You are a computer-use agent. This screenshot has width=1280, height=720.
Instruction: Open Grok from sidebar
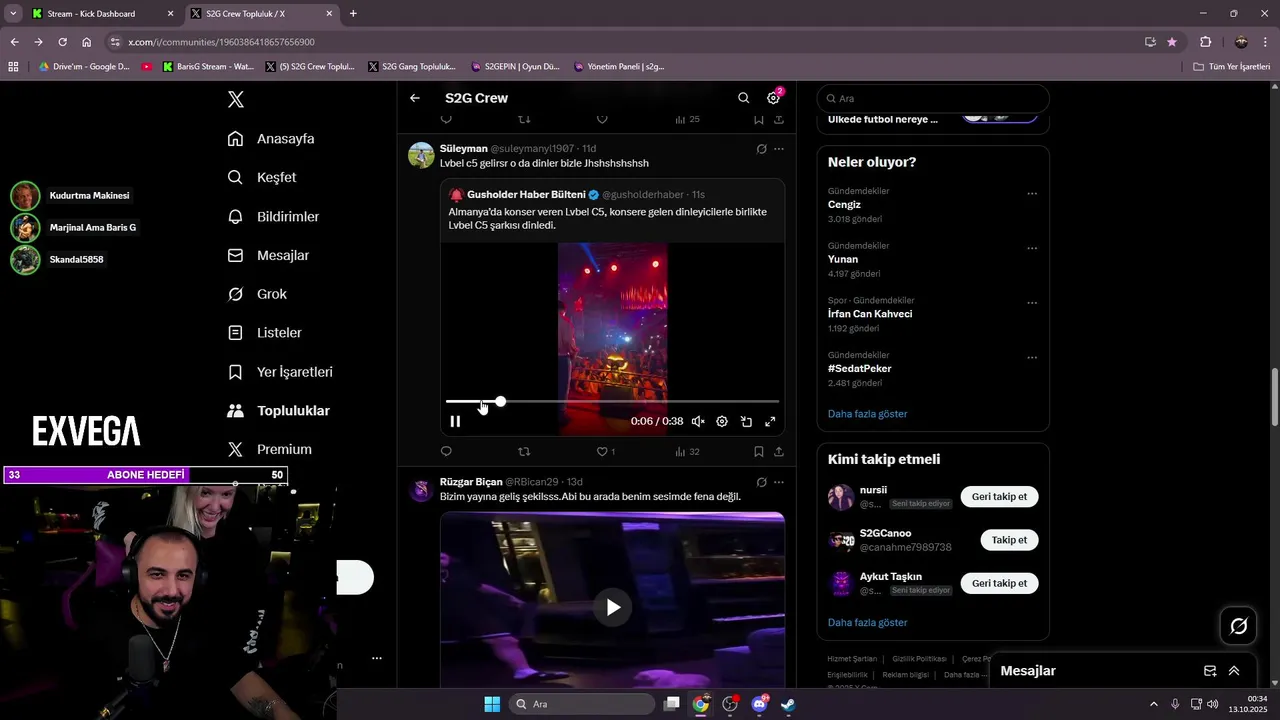click(257, 294)
